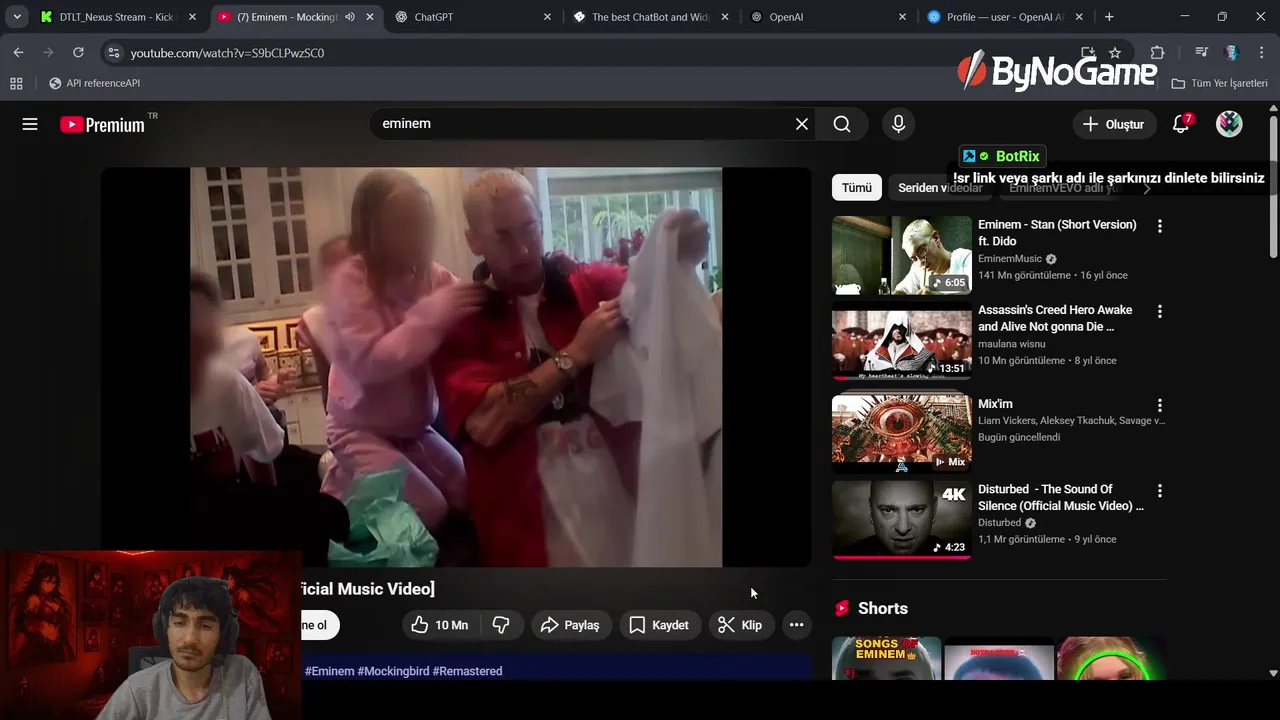Go back in browser history
Viewport: 1280px width, 720px height.
[x=18, y=52]
